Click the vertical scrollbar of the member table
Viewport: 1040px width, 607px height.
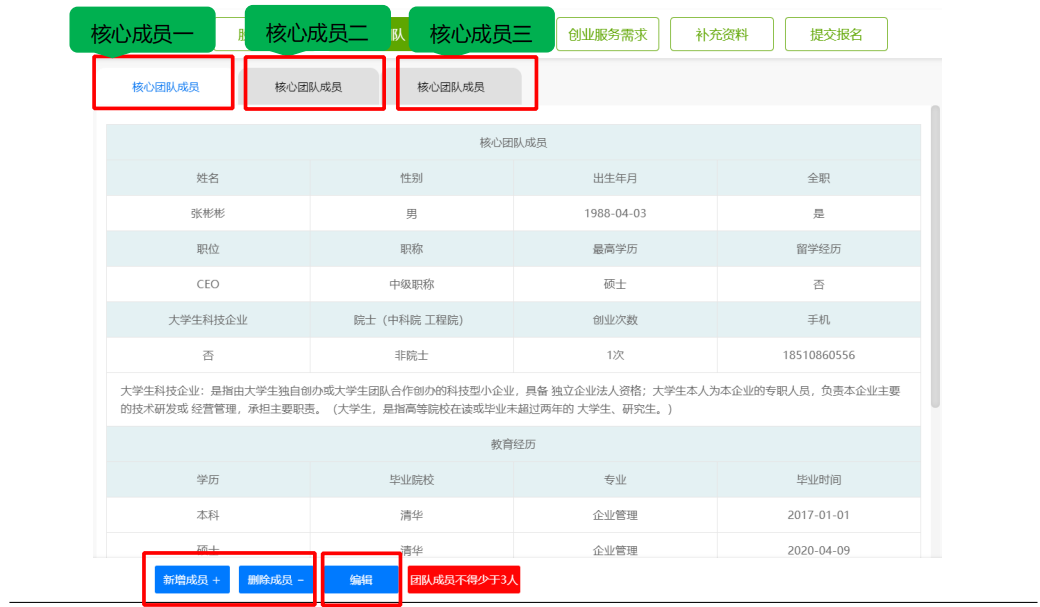935,256
